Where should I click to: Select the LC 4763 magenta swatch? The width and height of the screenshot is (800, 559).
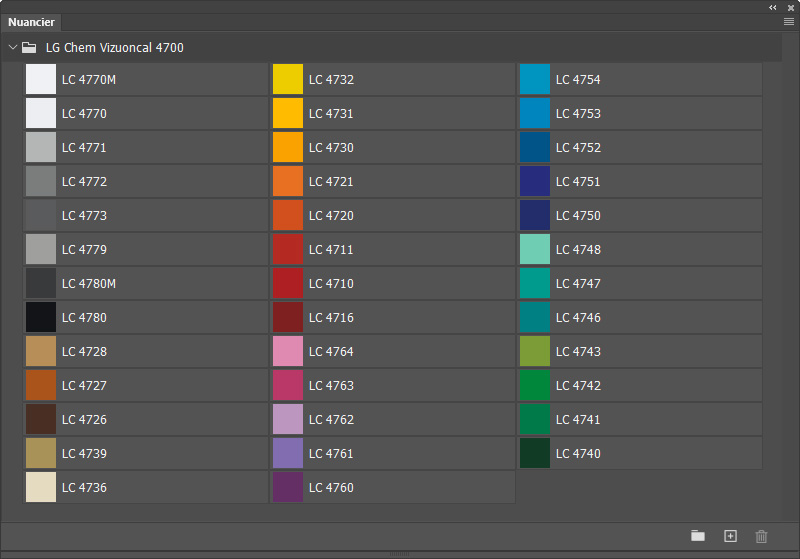[x=288, y=385]
